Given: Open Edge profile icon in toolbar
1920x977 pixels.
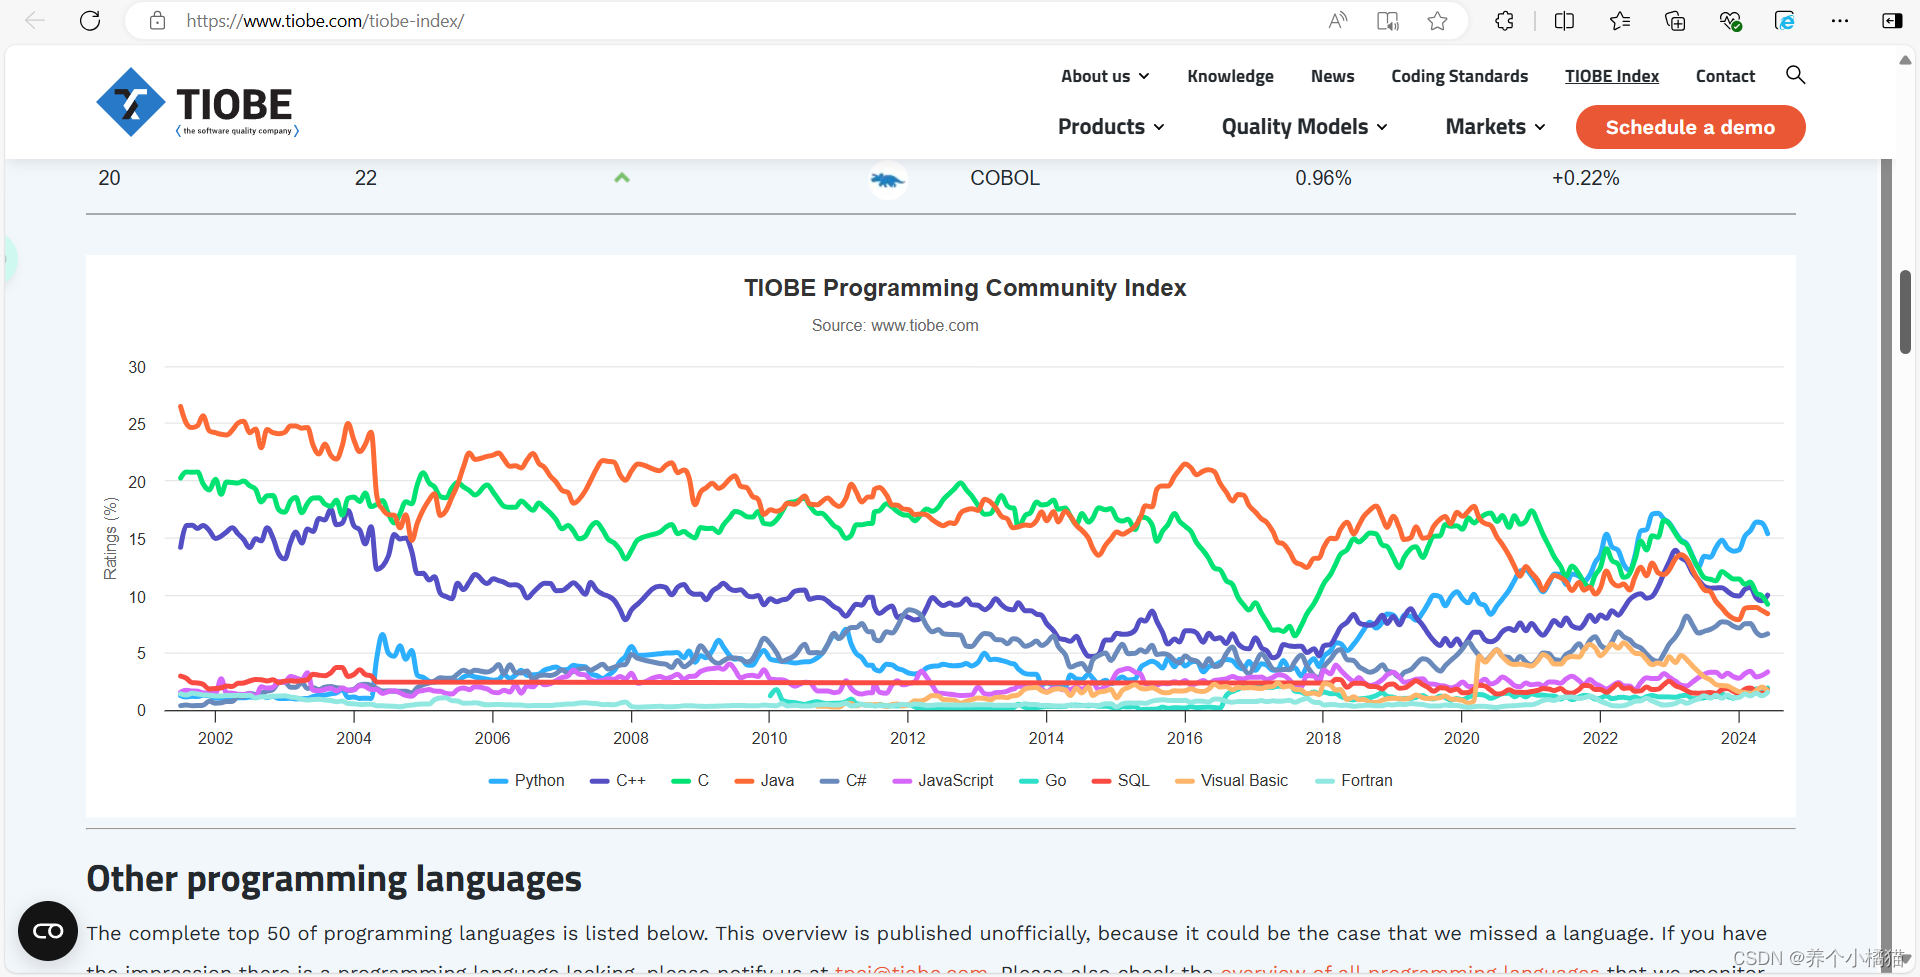Looking at the screenshot, I should click(1785, 21).
